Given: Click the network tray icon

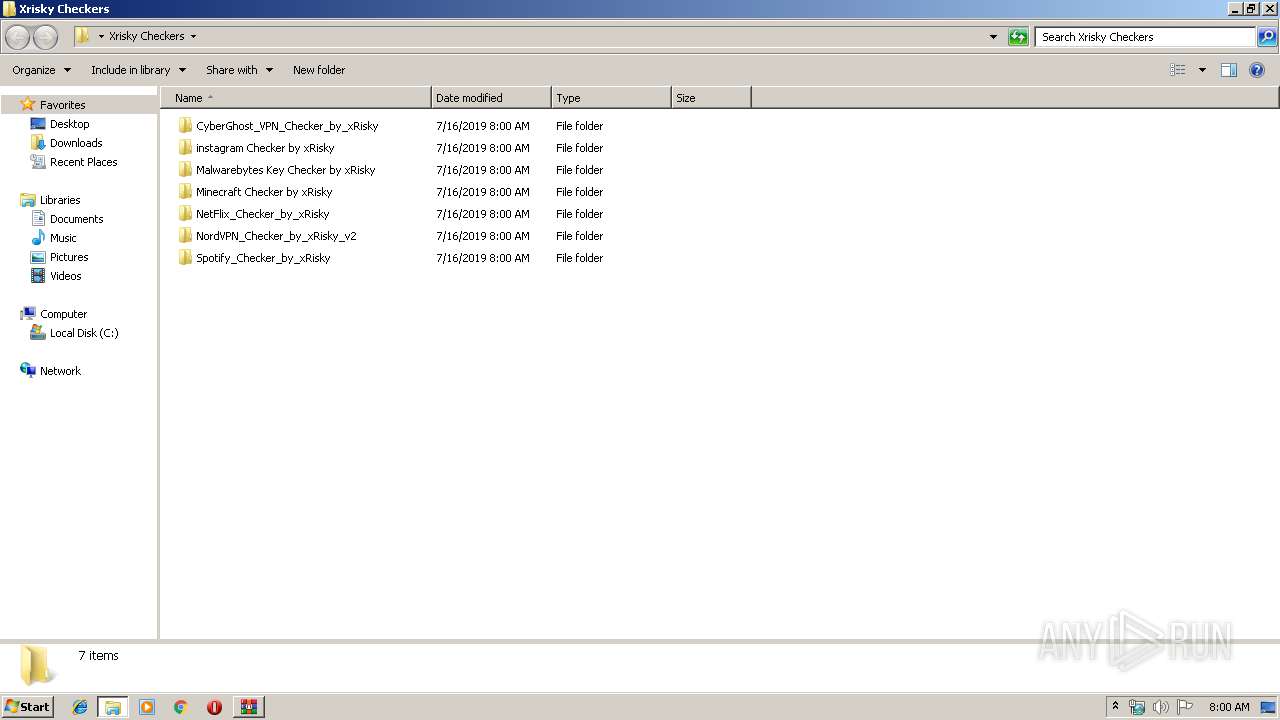Looking at the screenshot, I should [1137, 707].
